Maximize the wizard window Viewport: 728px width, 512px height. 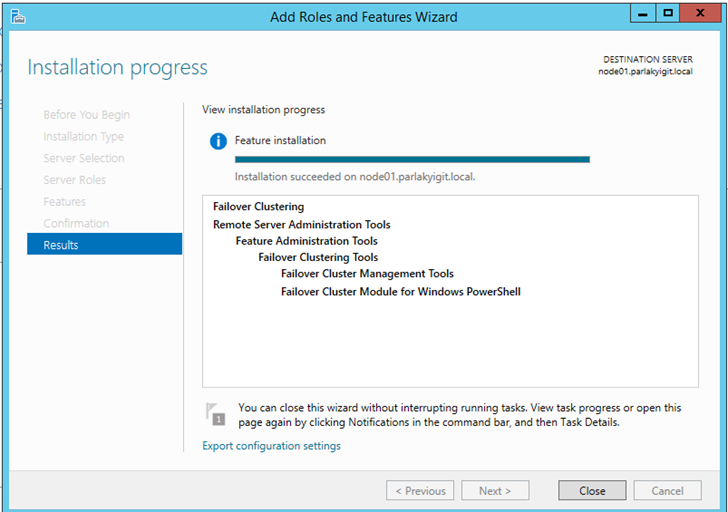click(667, 14)
